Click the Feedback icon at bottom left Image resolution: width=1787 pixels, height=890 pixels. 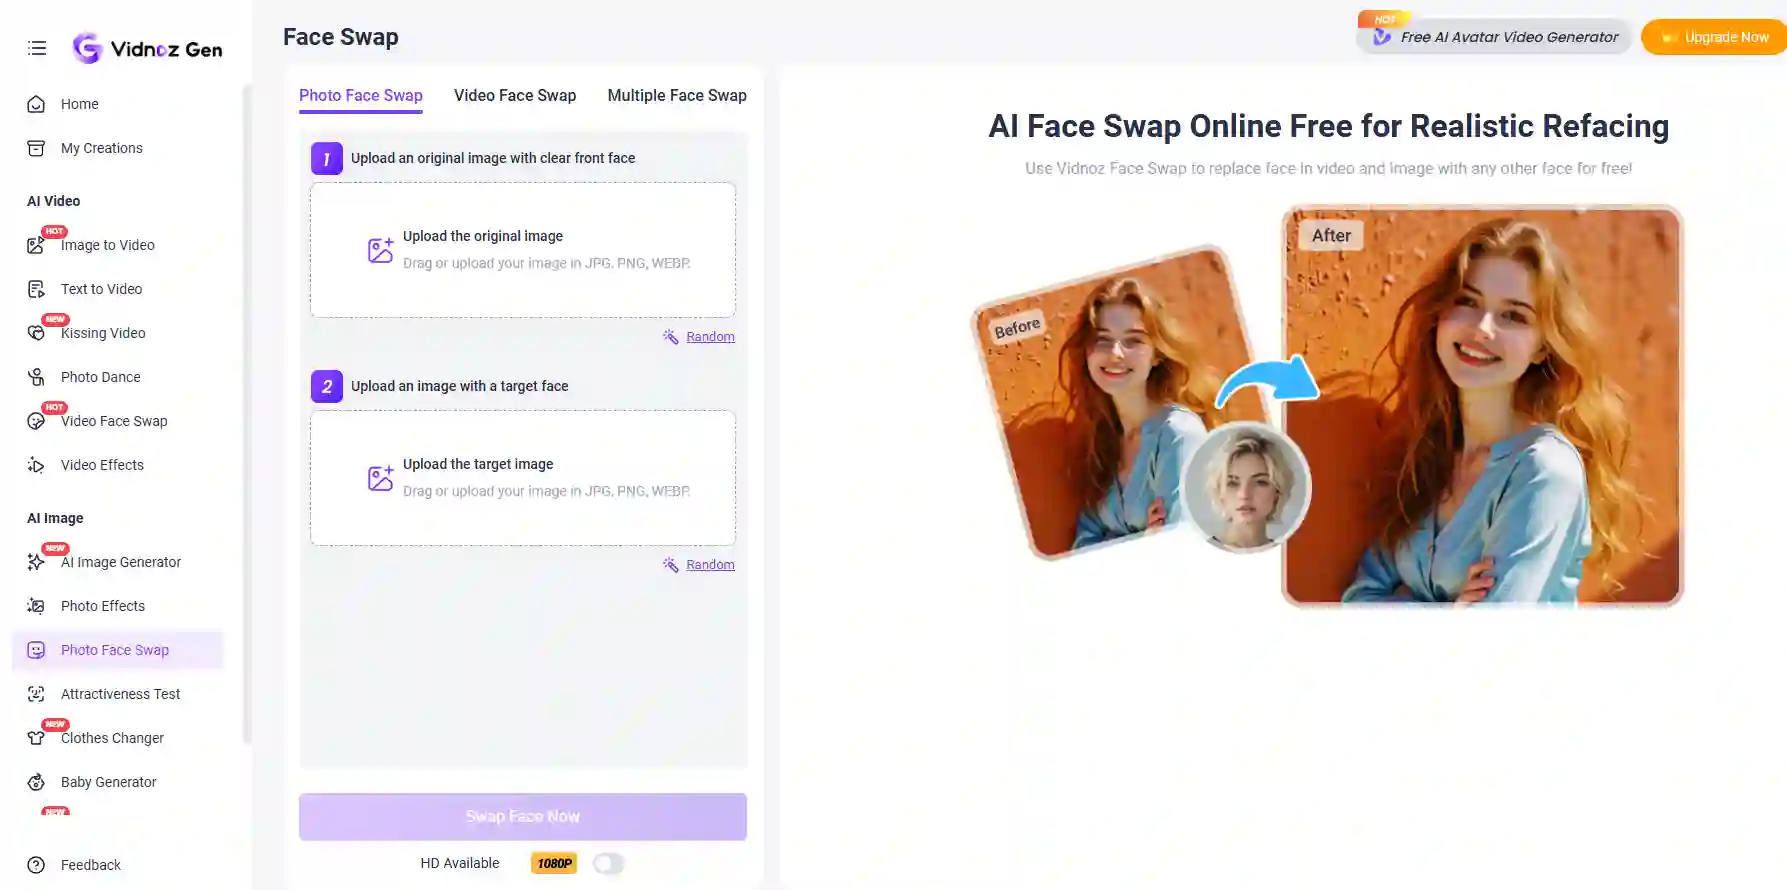[x=36, y=865]
